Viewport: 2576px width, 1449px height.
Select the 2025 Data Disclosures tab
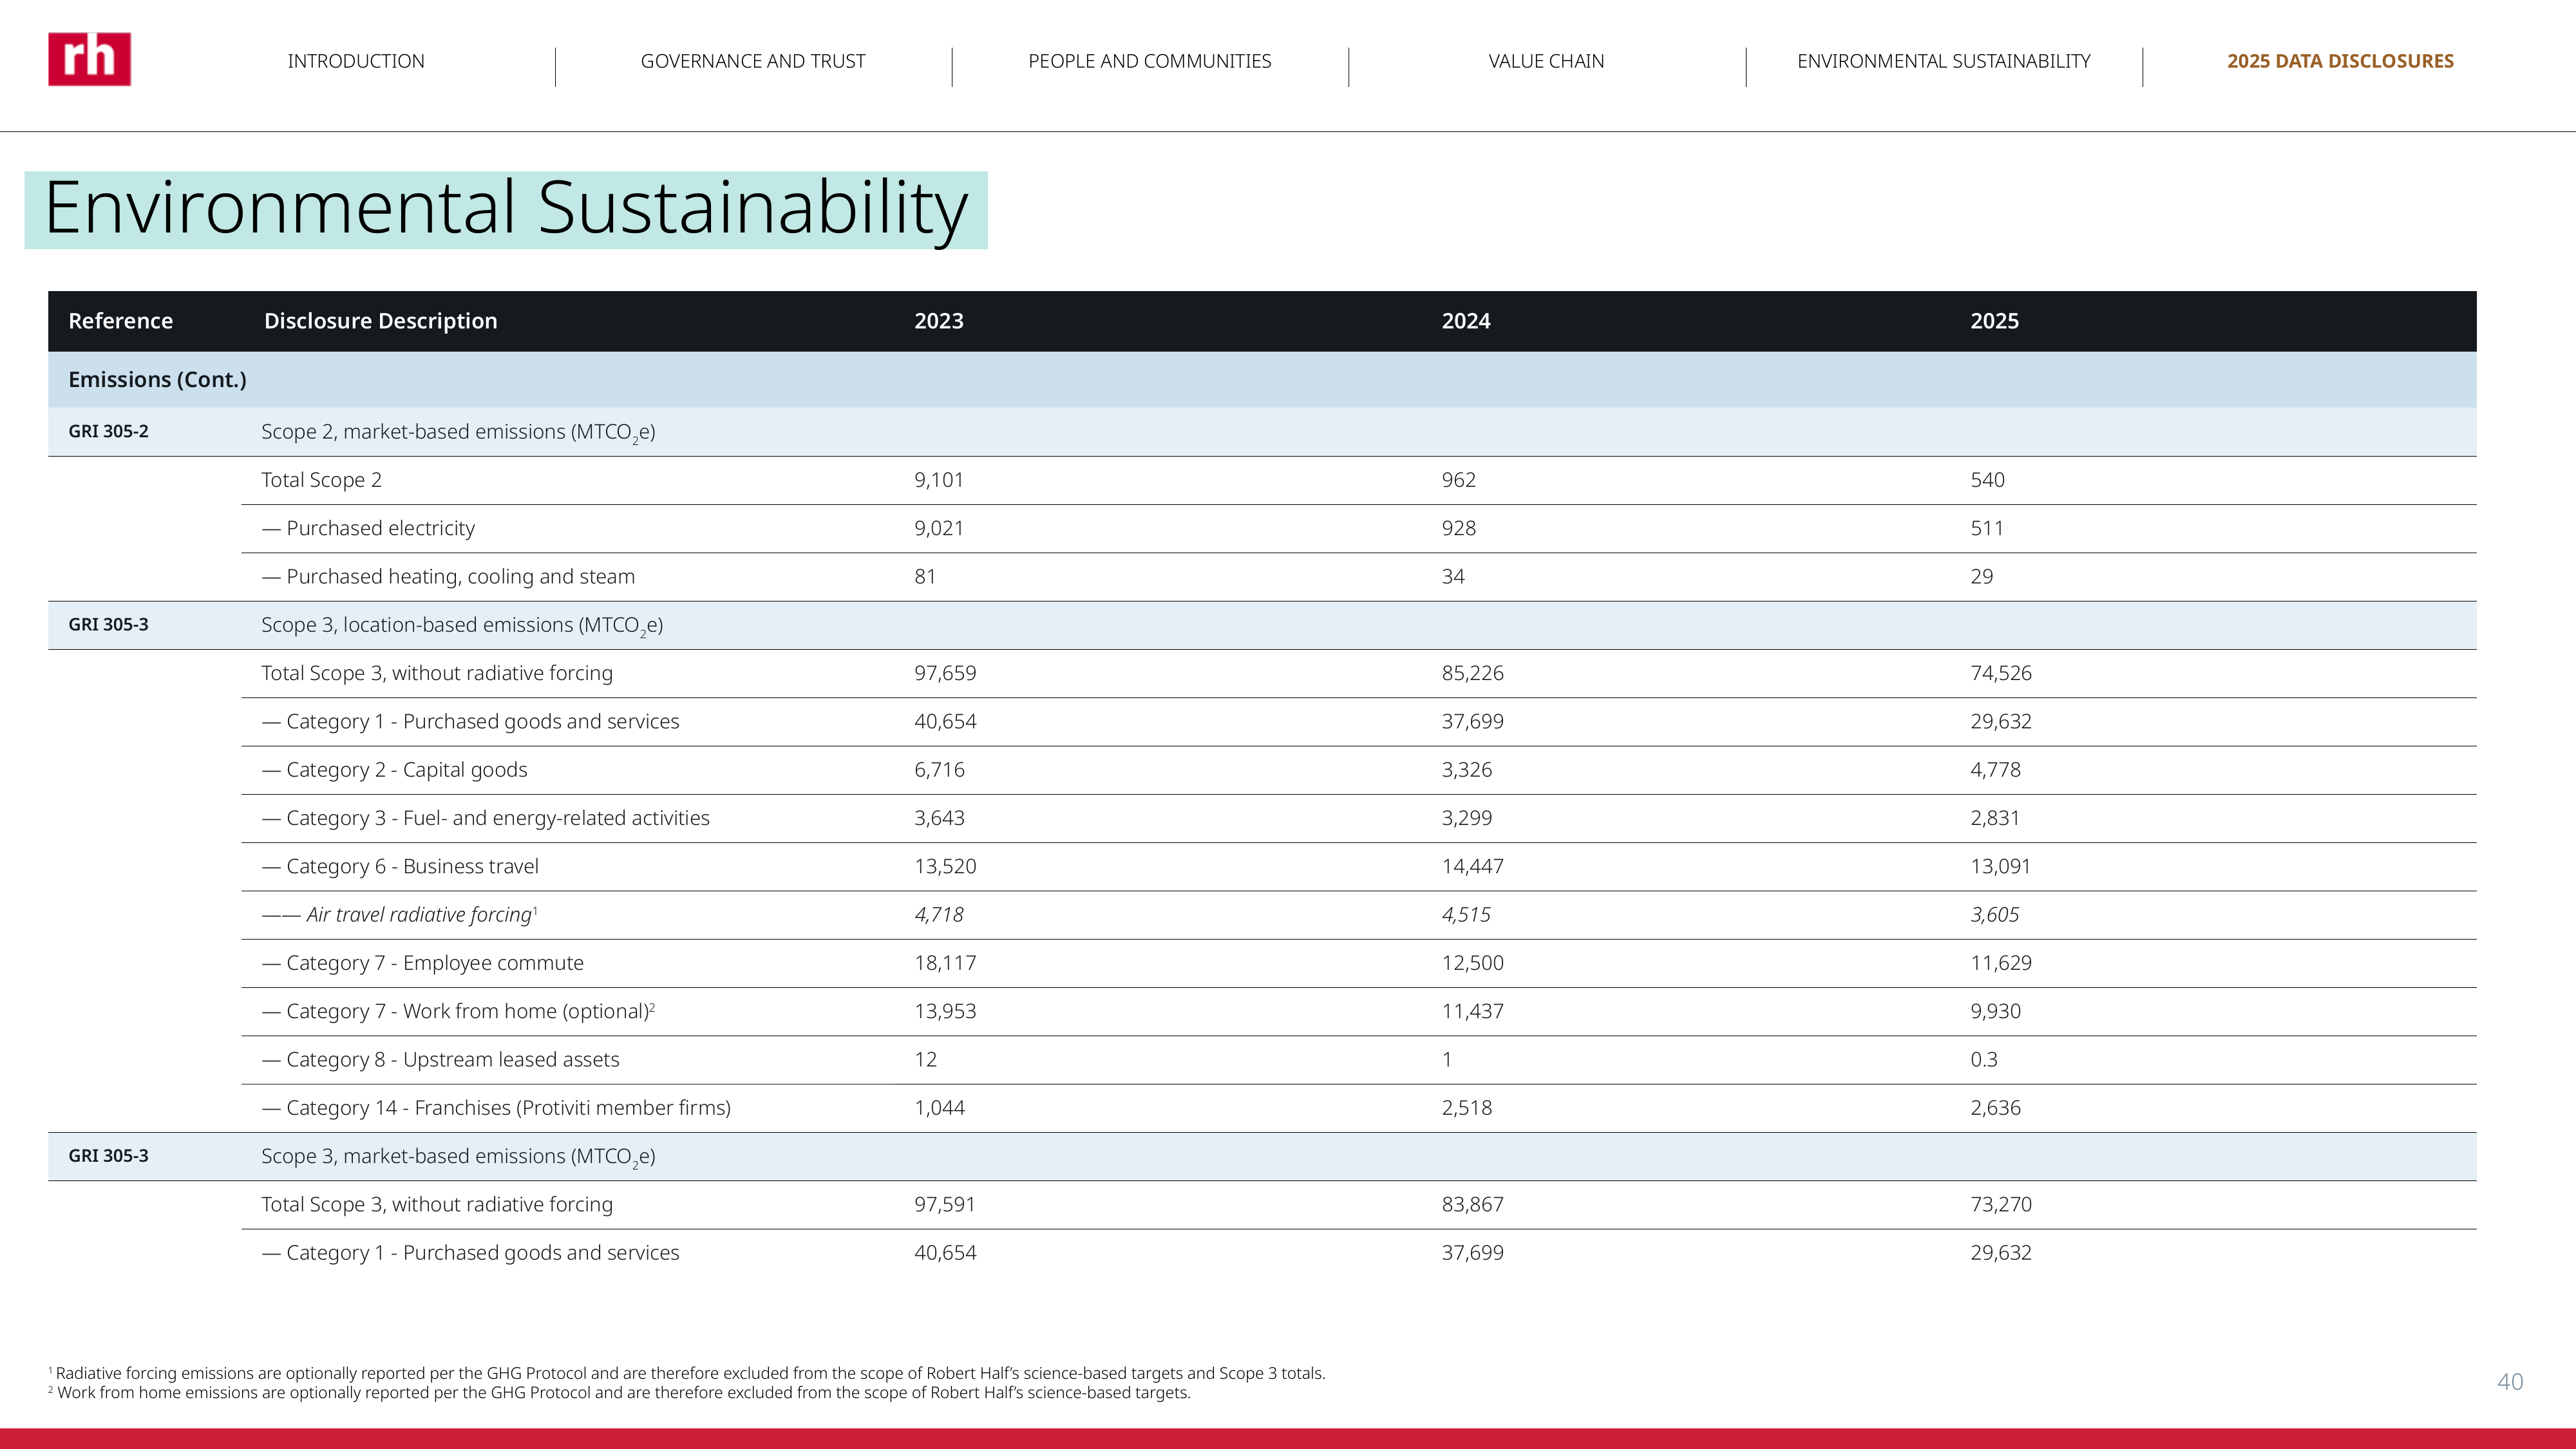point(2340,61)
